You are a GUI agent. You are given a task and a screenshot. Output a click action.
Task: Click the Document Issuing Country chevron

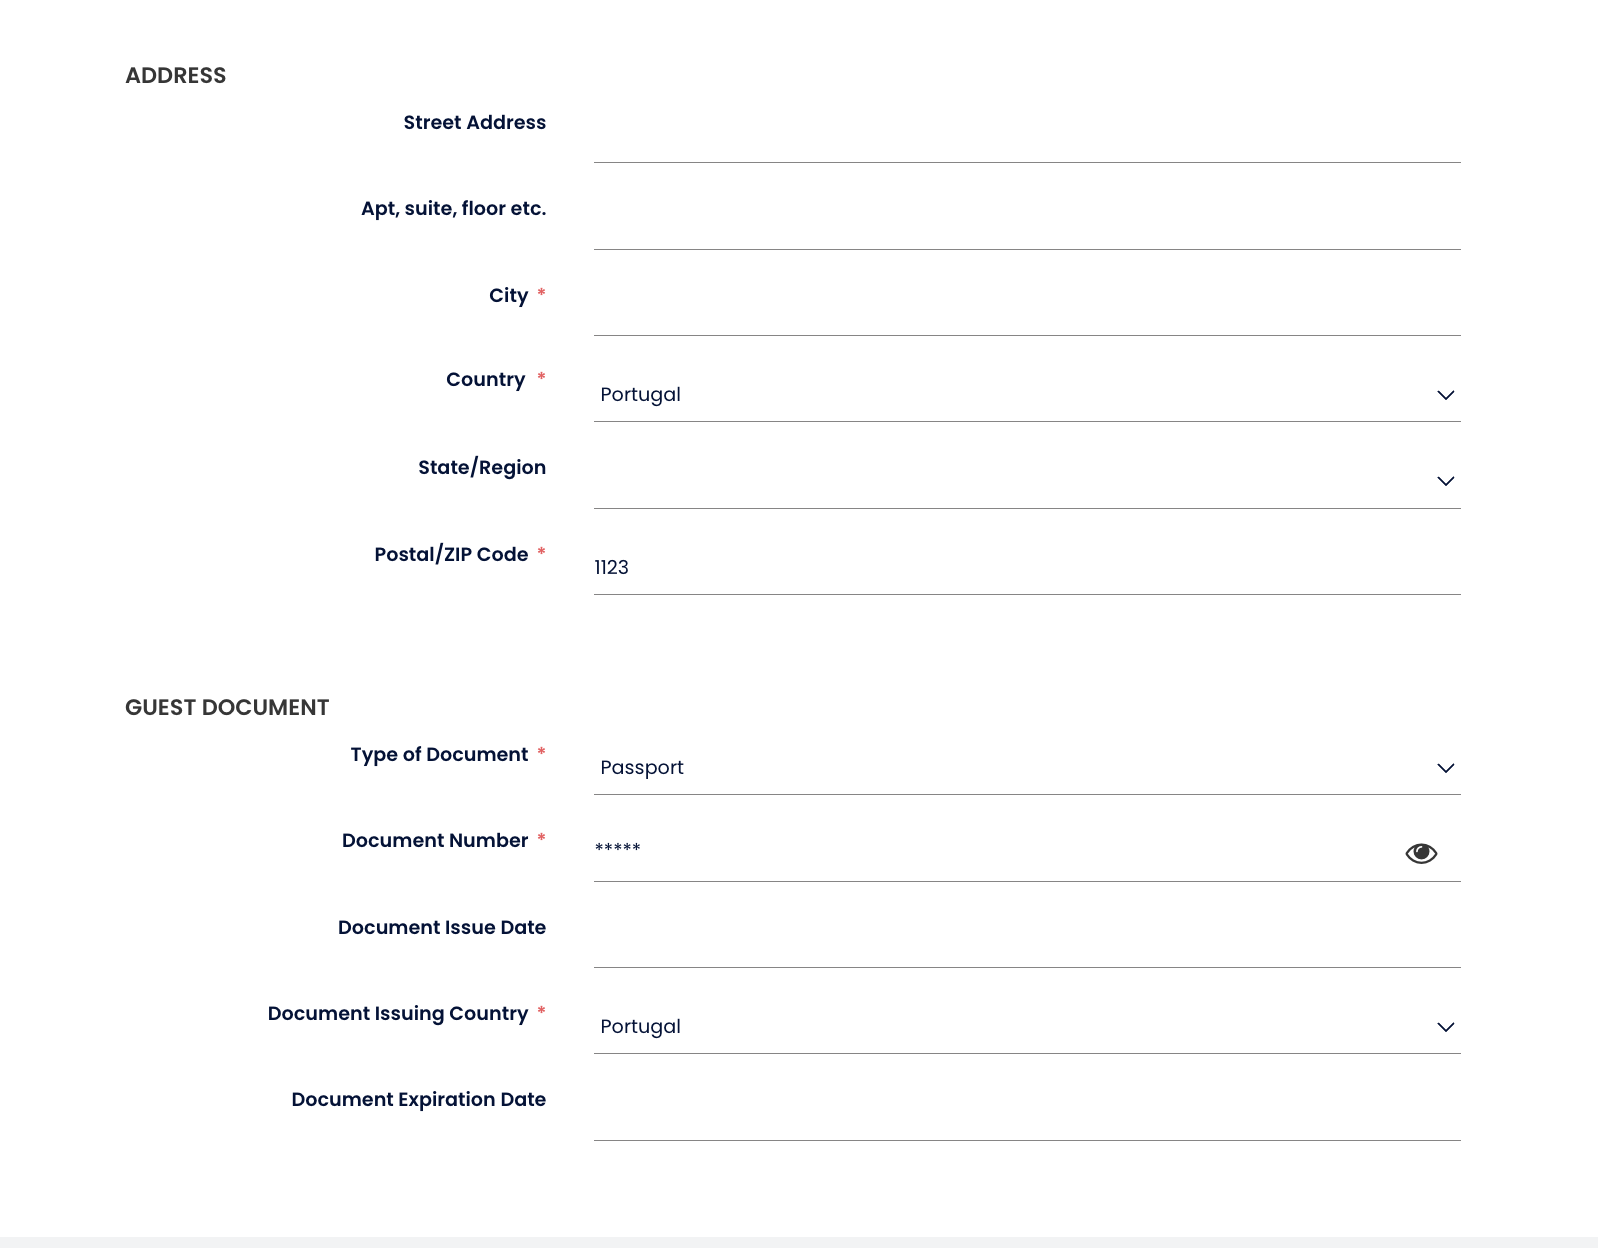click(1445, 1027)
